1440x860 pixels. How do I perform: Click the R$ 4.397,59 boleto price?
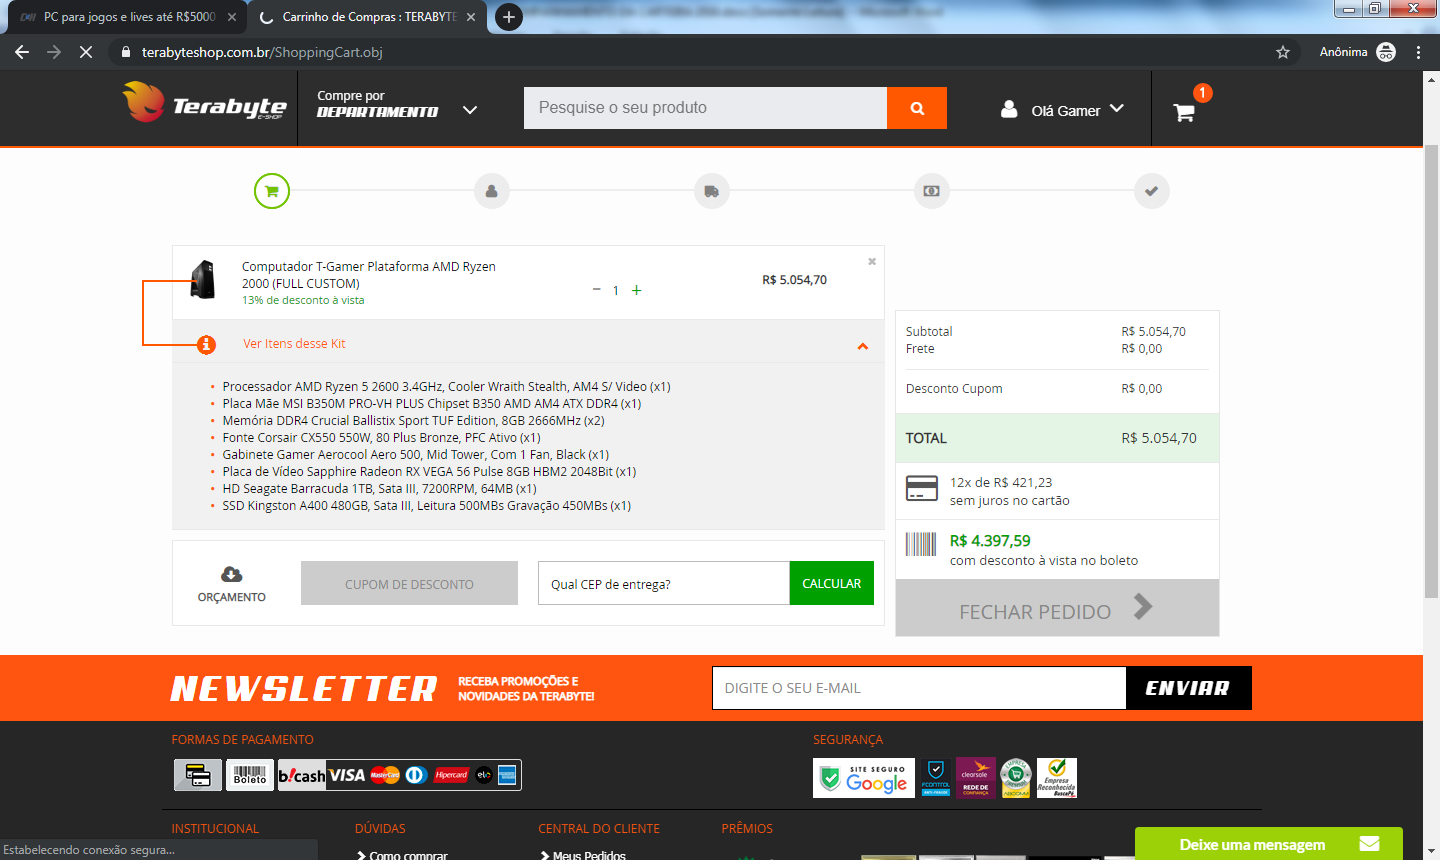point(990,541)
